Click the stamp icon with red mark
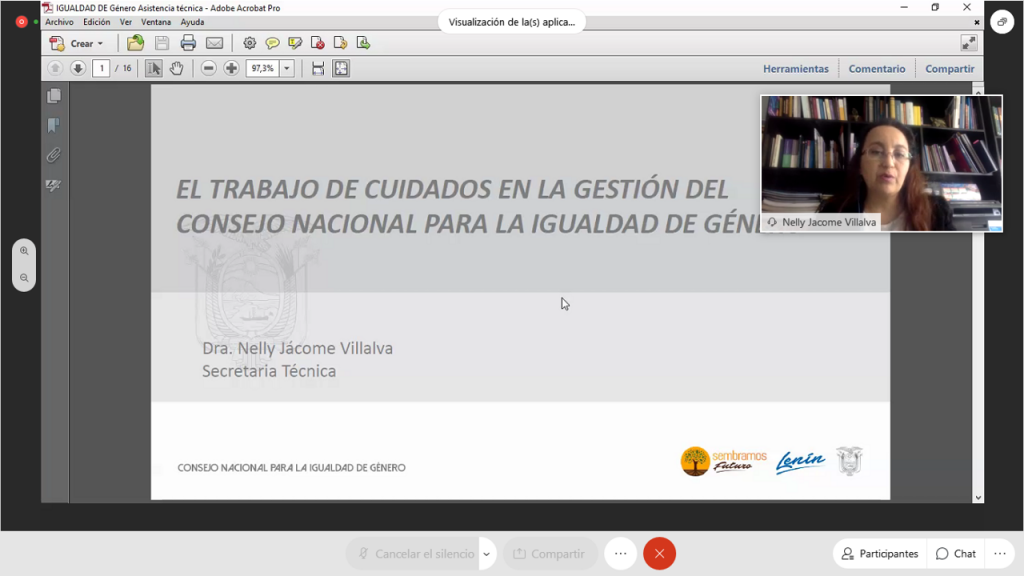 [318, 43]
